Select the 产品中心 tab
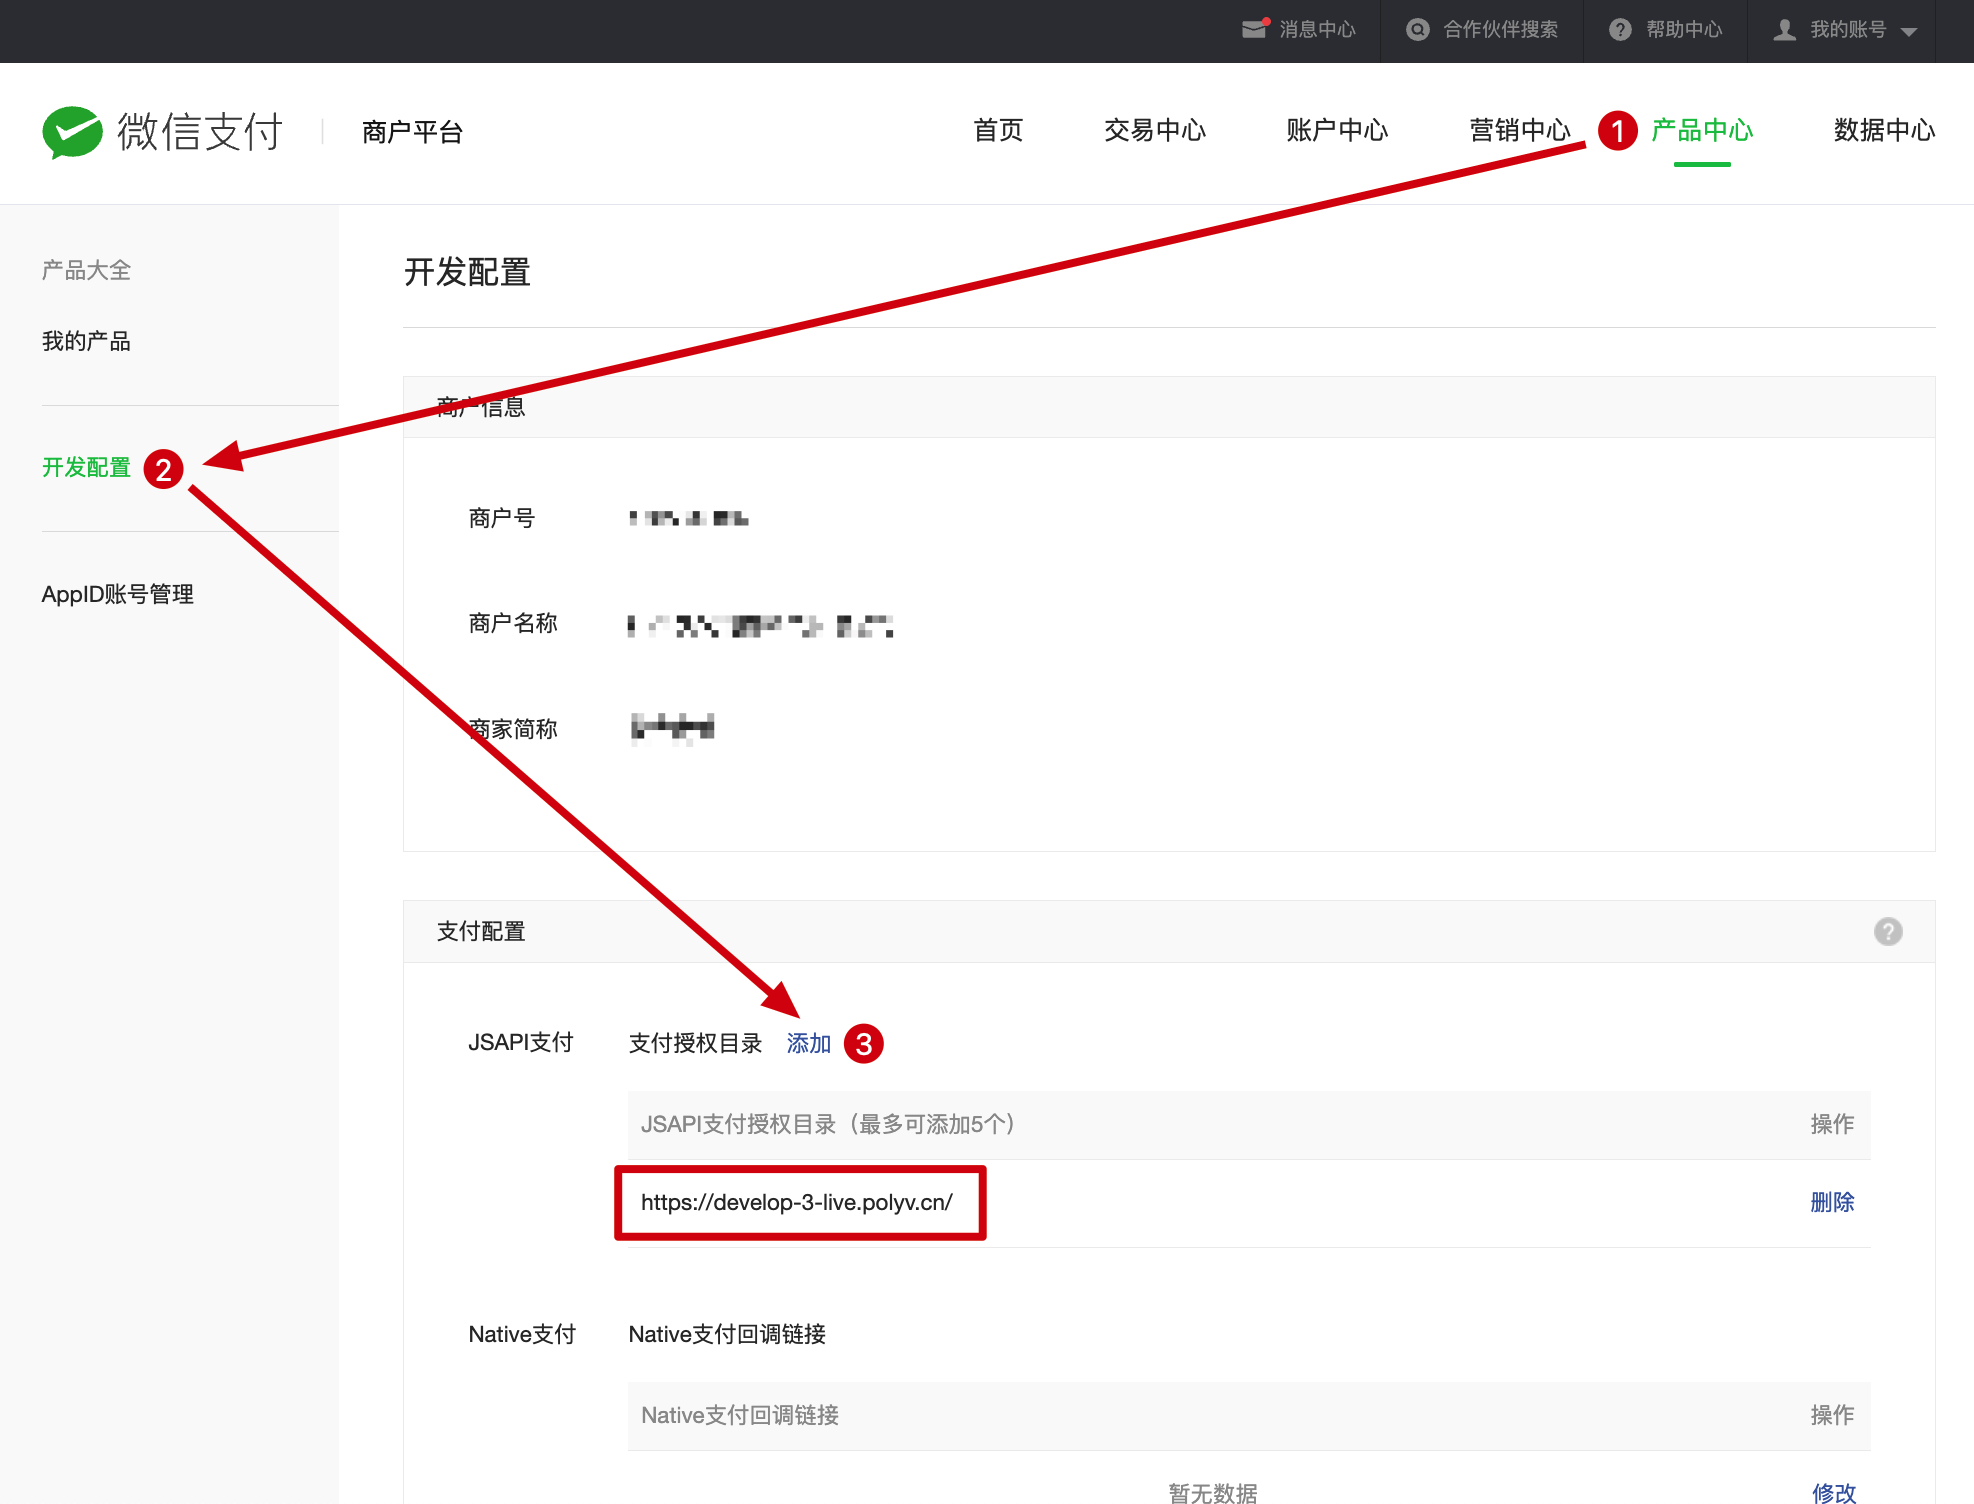Screen dimensions: 1974x1504 (x=1702, y=130)
